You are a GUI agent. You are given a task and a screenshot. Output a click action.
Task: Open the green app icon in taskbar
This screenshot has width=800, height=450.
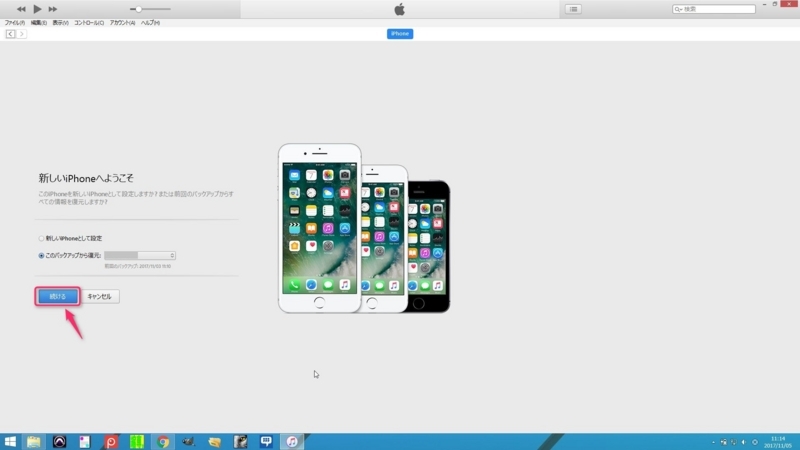[137, 441]
